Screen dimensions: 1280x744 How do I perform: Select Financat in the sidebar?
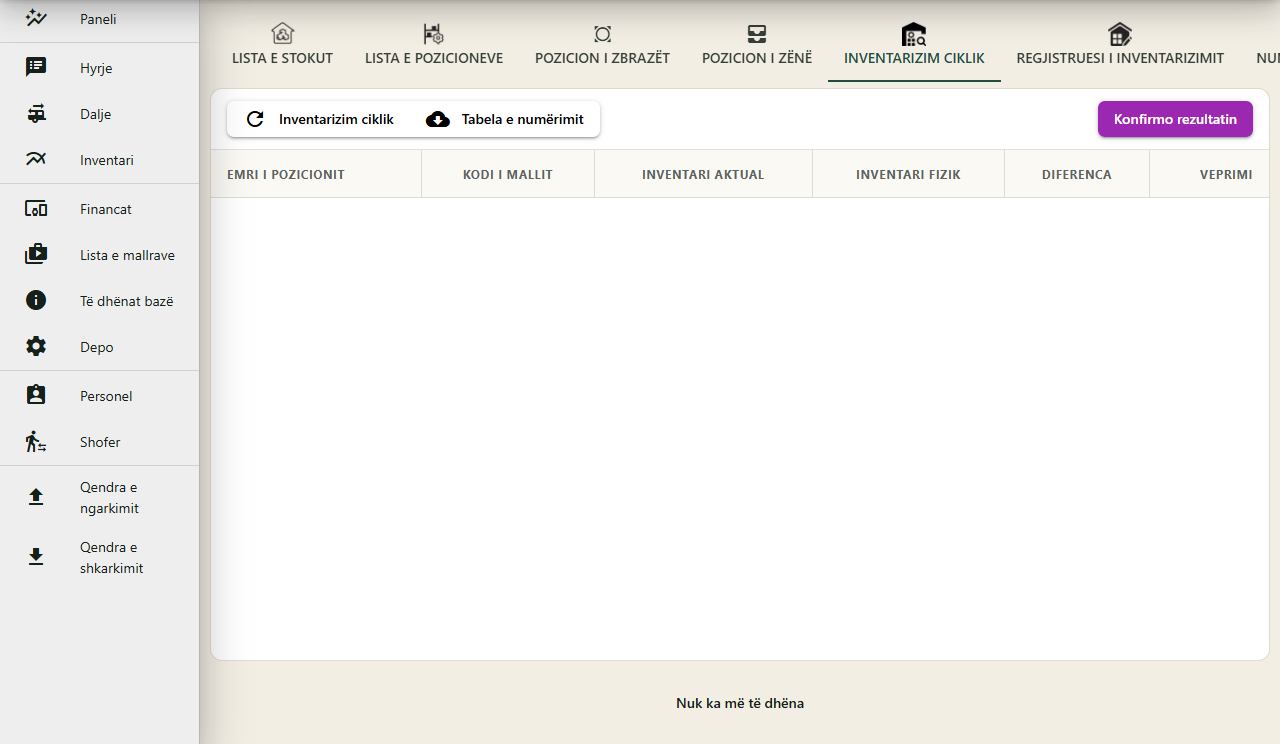coord(99,209)
